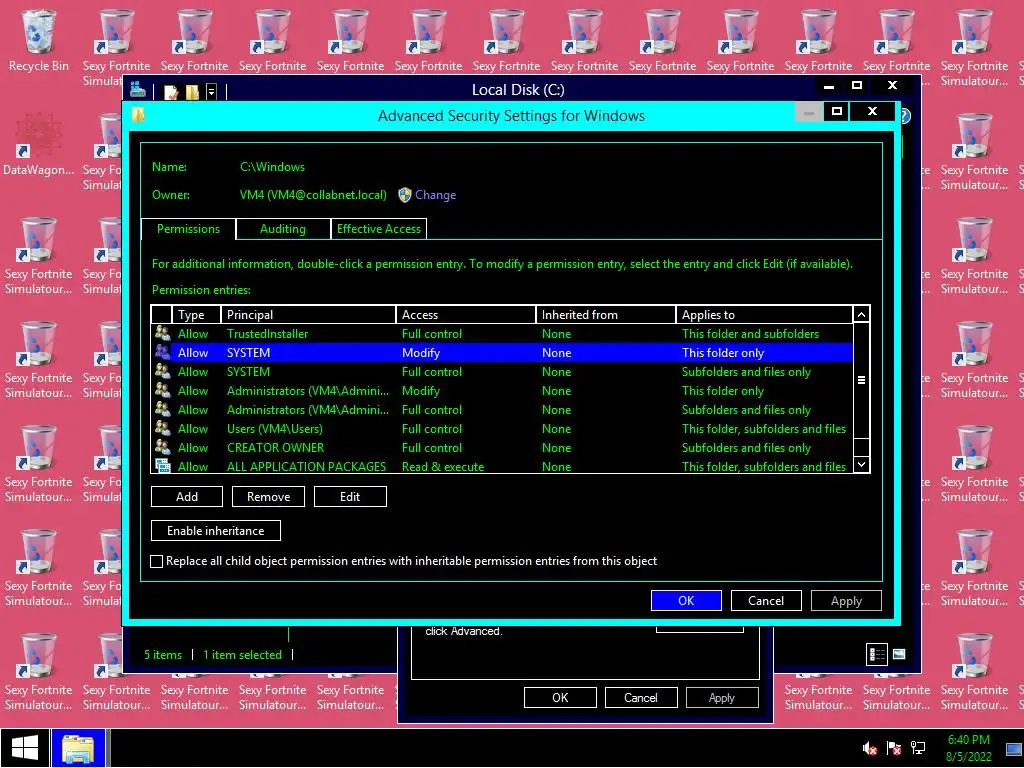The image size is (1024, 768).
Task: Open the DataWagon desktop shortcut
Action: pyautogui.click(x=39, y=144)
